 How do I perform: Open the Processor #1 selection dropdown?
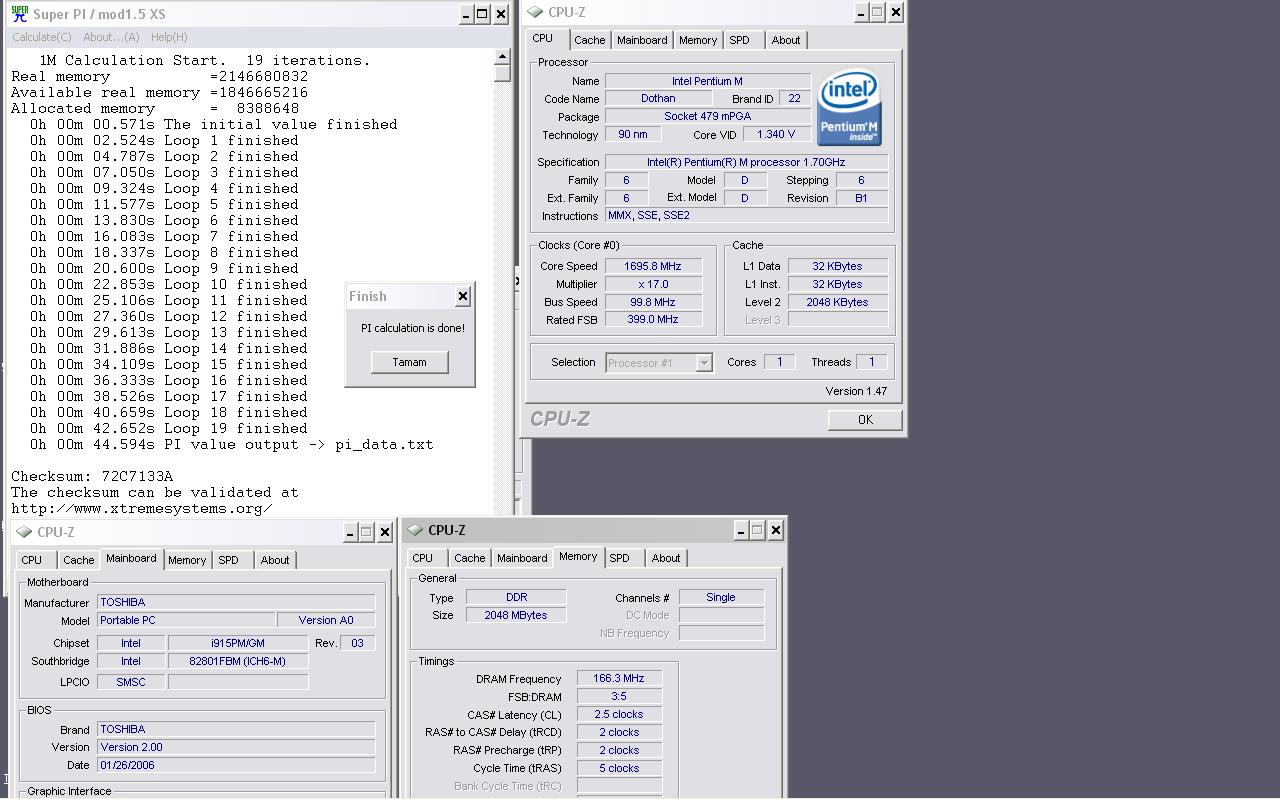click(703, 363)
